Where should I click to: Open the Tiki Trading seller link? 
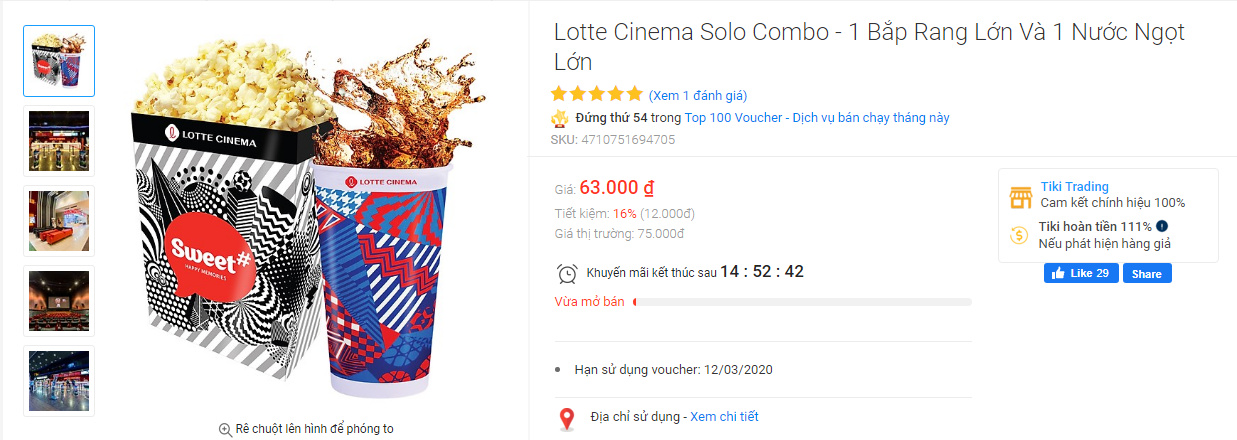[x=1074, y=187]
